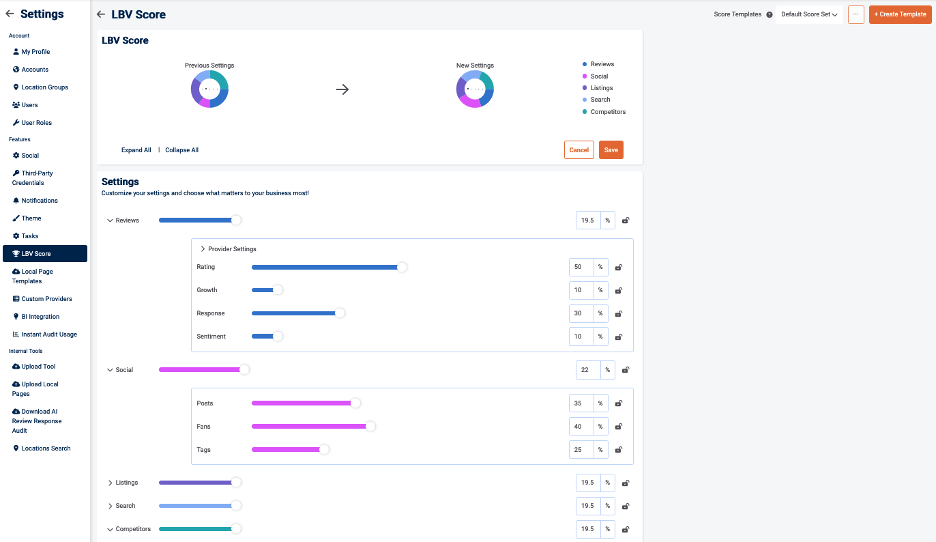Click the three-dots more options button
Image resolution: width=936 pixels, height=542 pixels.
point(856,15)
